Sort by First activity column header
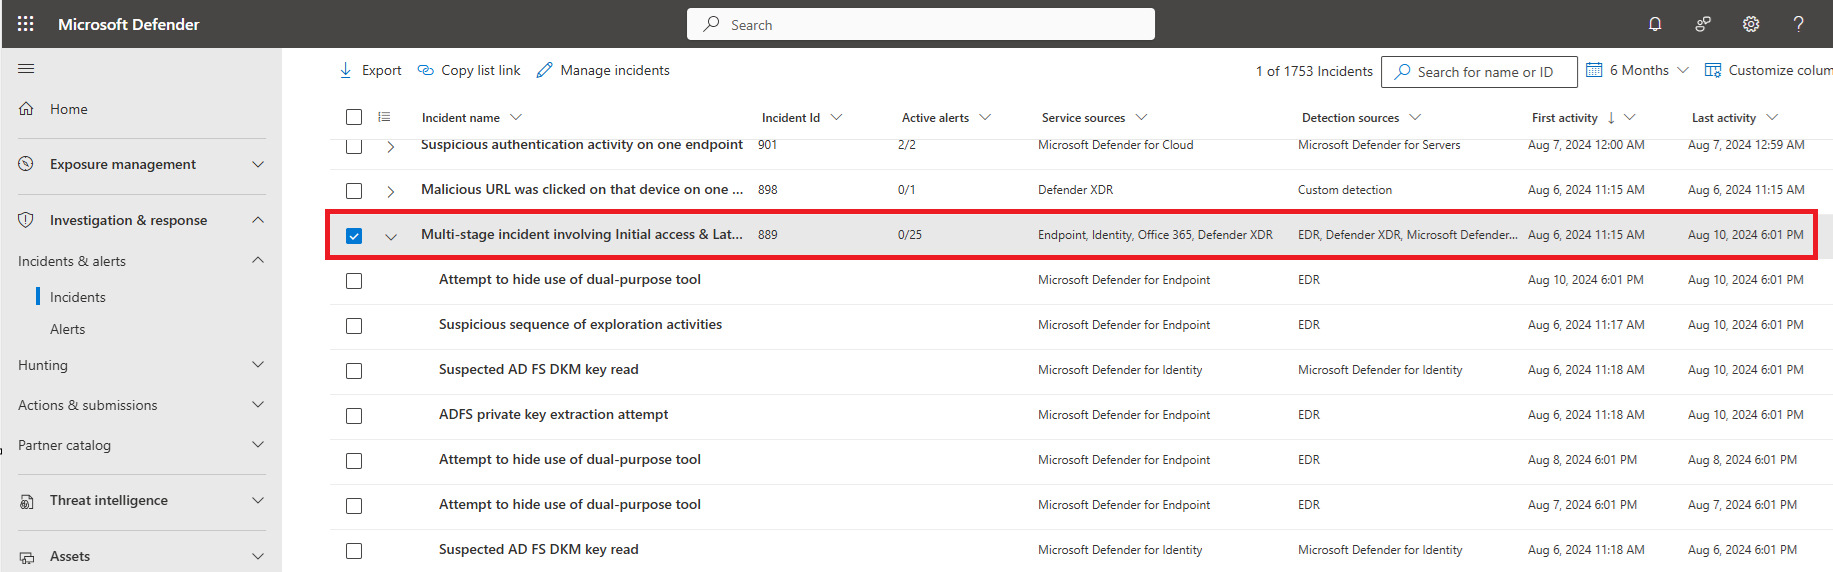Screen dimensions: 1833x572 1564,118
